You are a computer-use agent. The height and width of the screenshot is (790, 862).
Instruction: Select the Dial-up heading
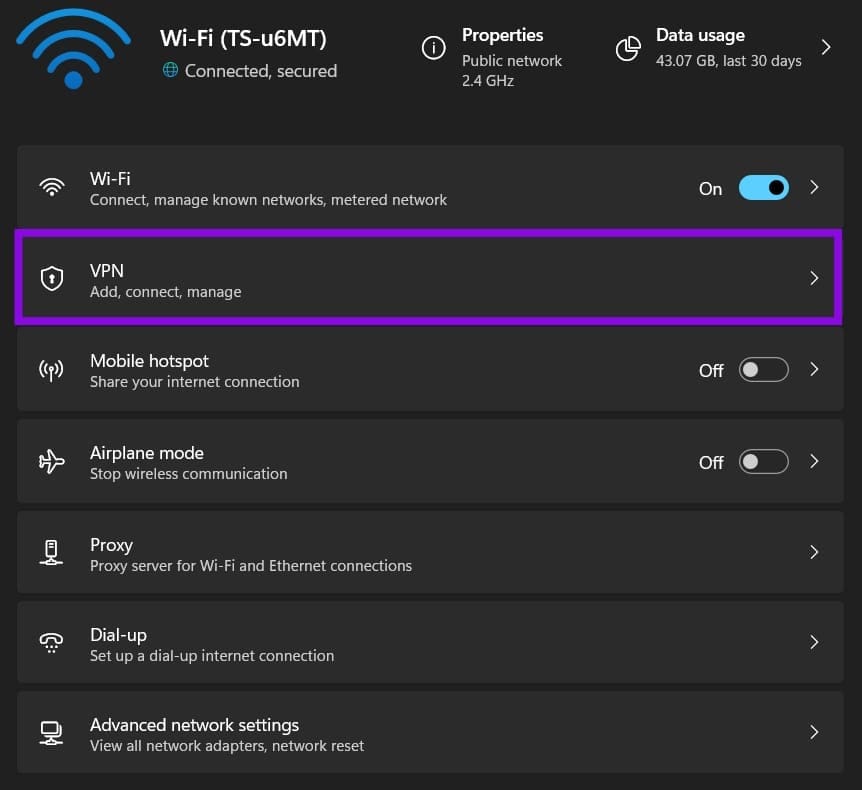click(x=118, y=635)
